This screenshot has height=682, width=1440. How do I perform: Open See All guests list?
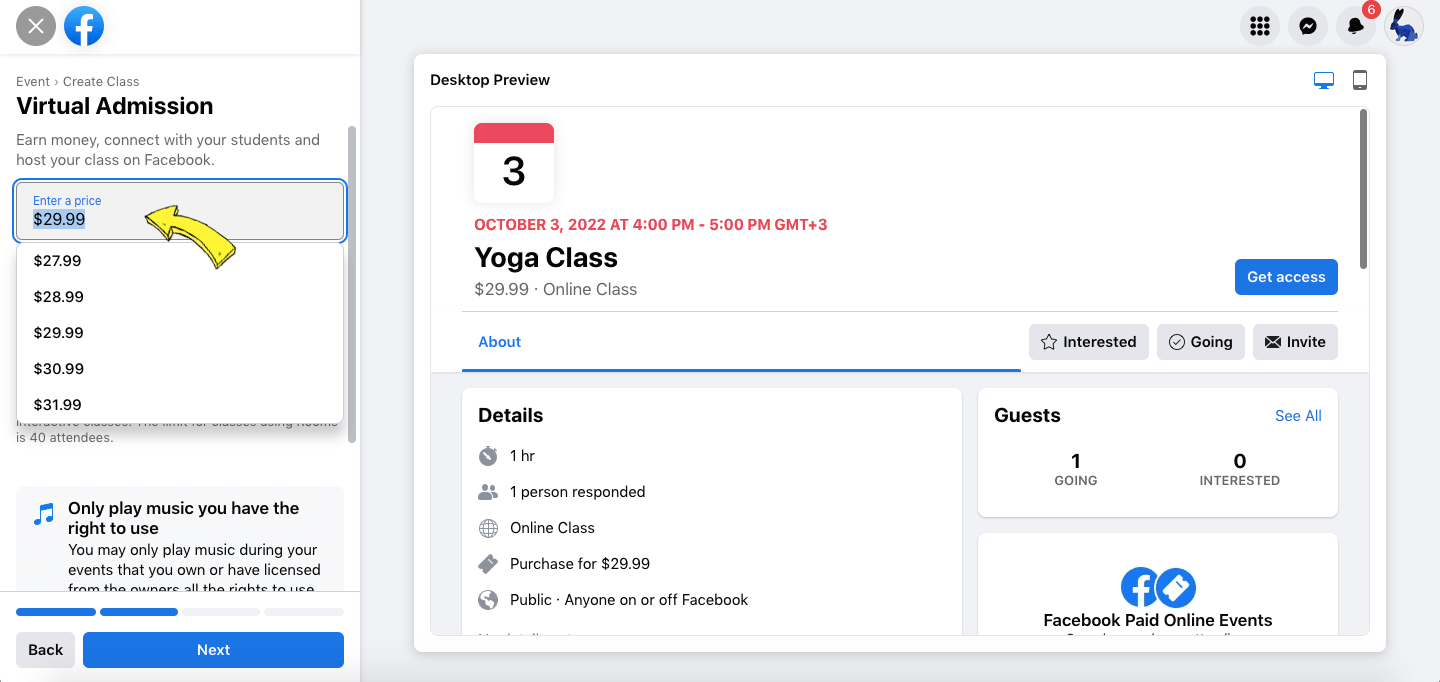1298,415
